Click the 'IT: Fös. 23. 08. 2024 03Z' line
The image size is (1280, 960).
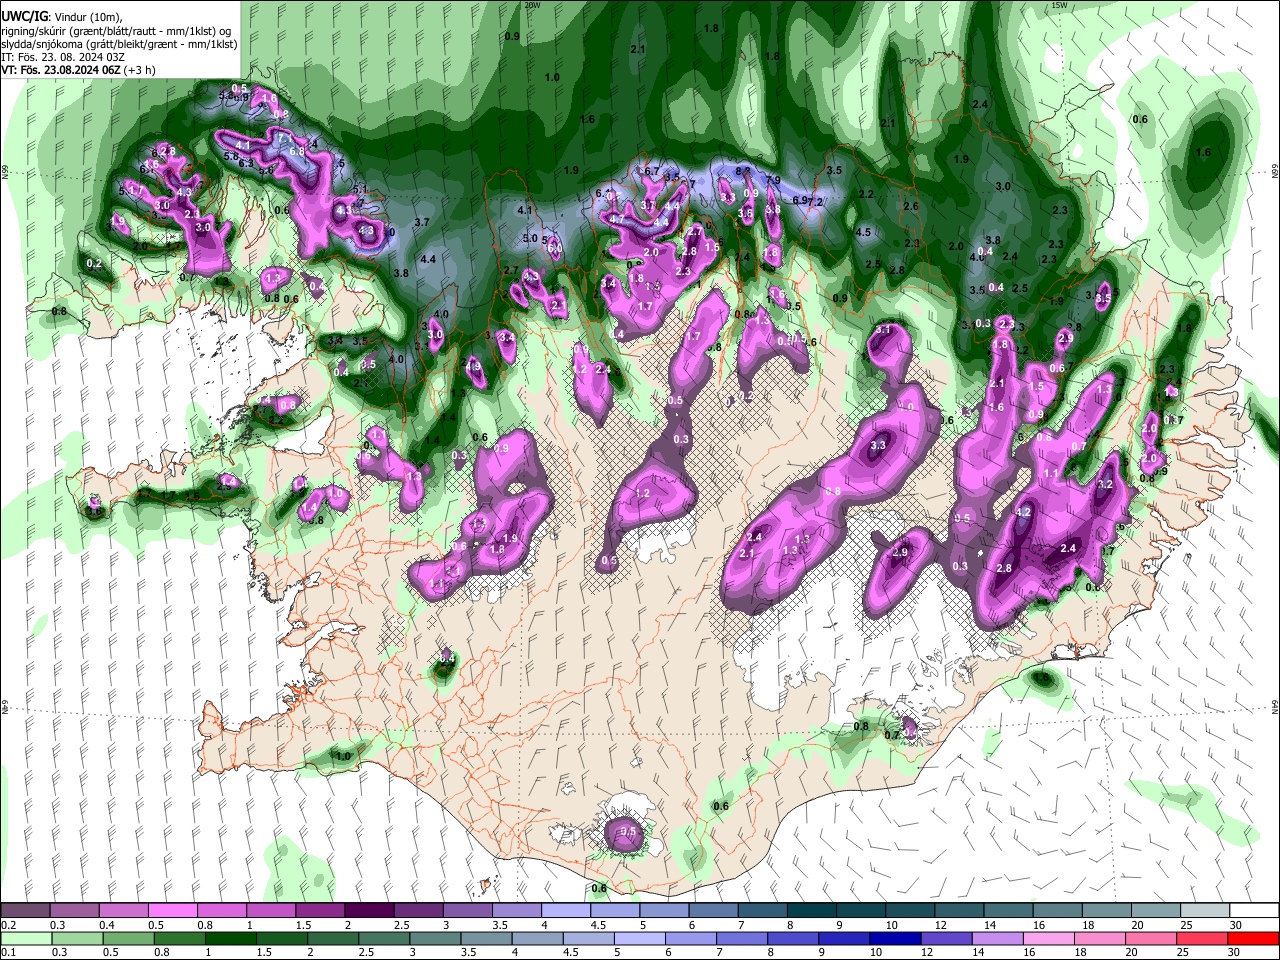[x=62, y=57]
